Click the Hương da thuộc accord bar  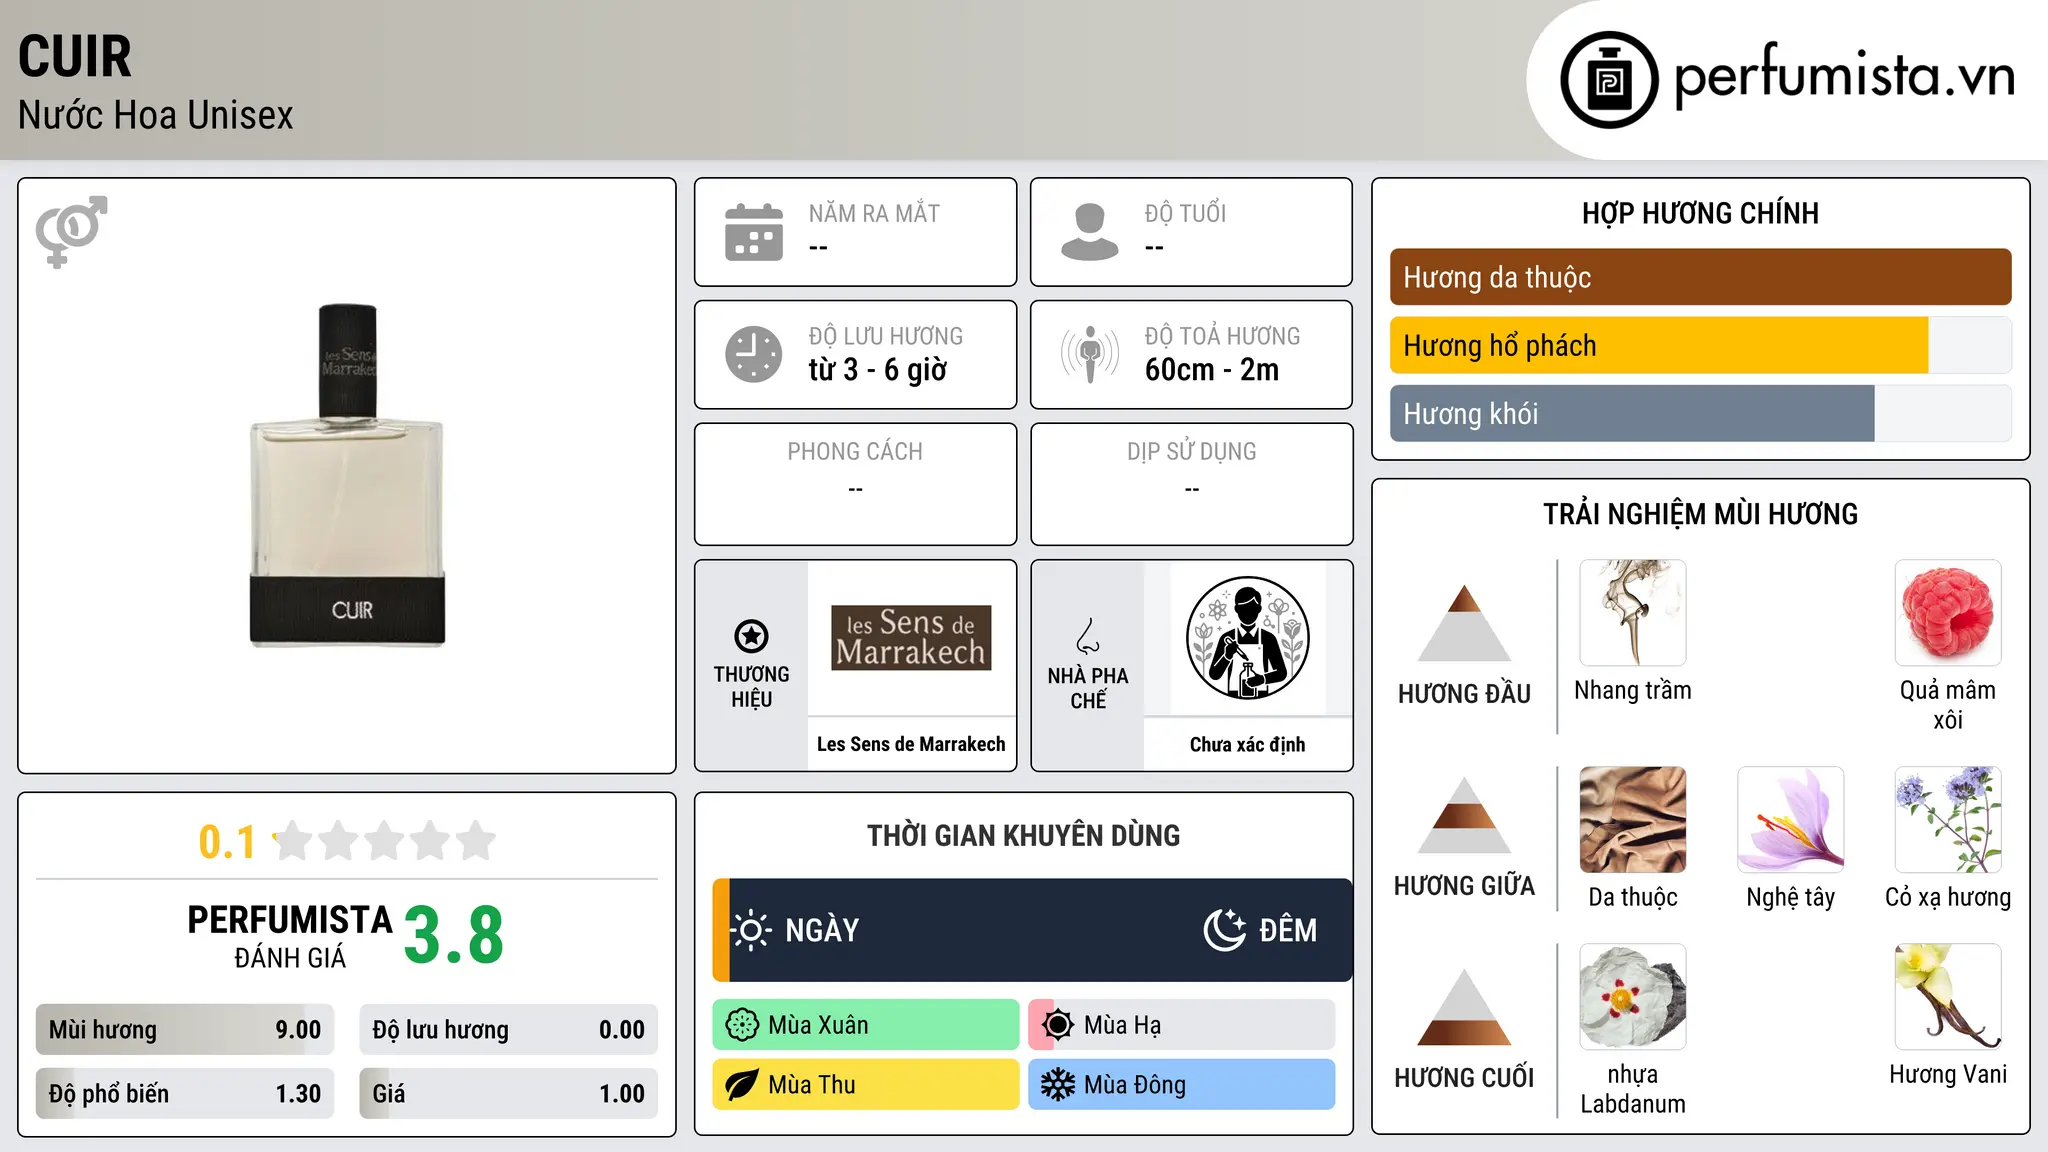click(x=1700, y=277)
